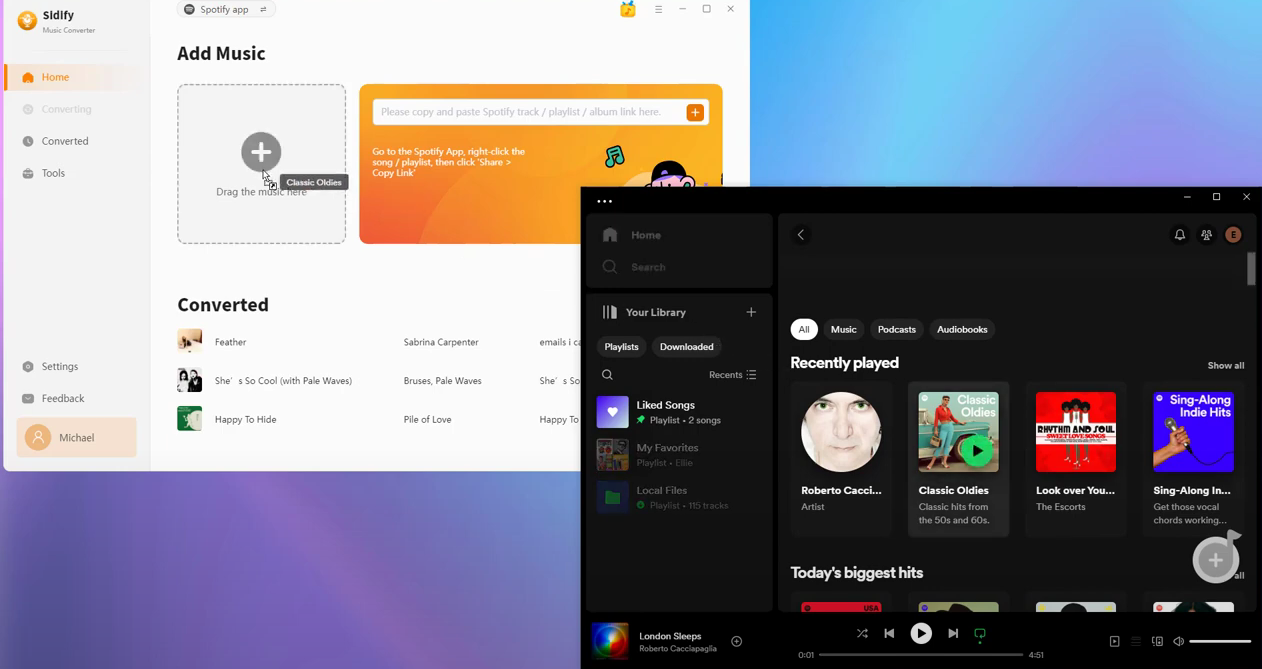Seek in the song progress bar
The image size is (1262, 669).
tap(921, 655)
